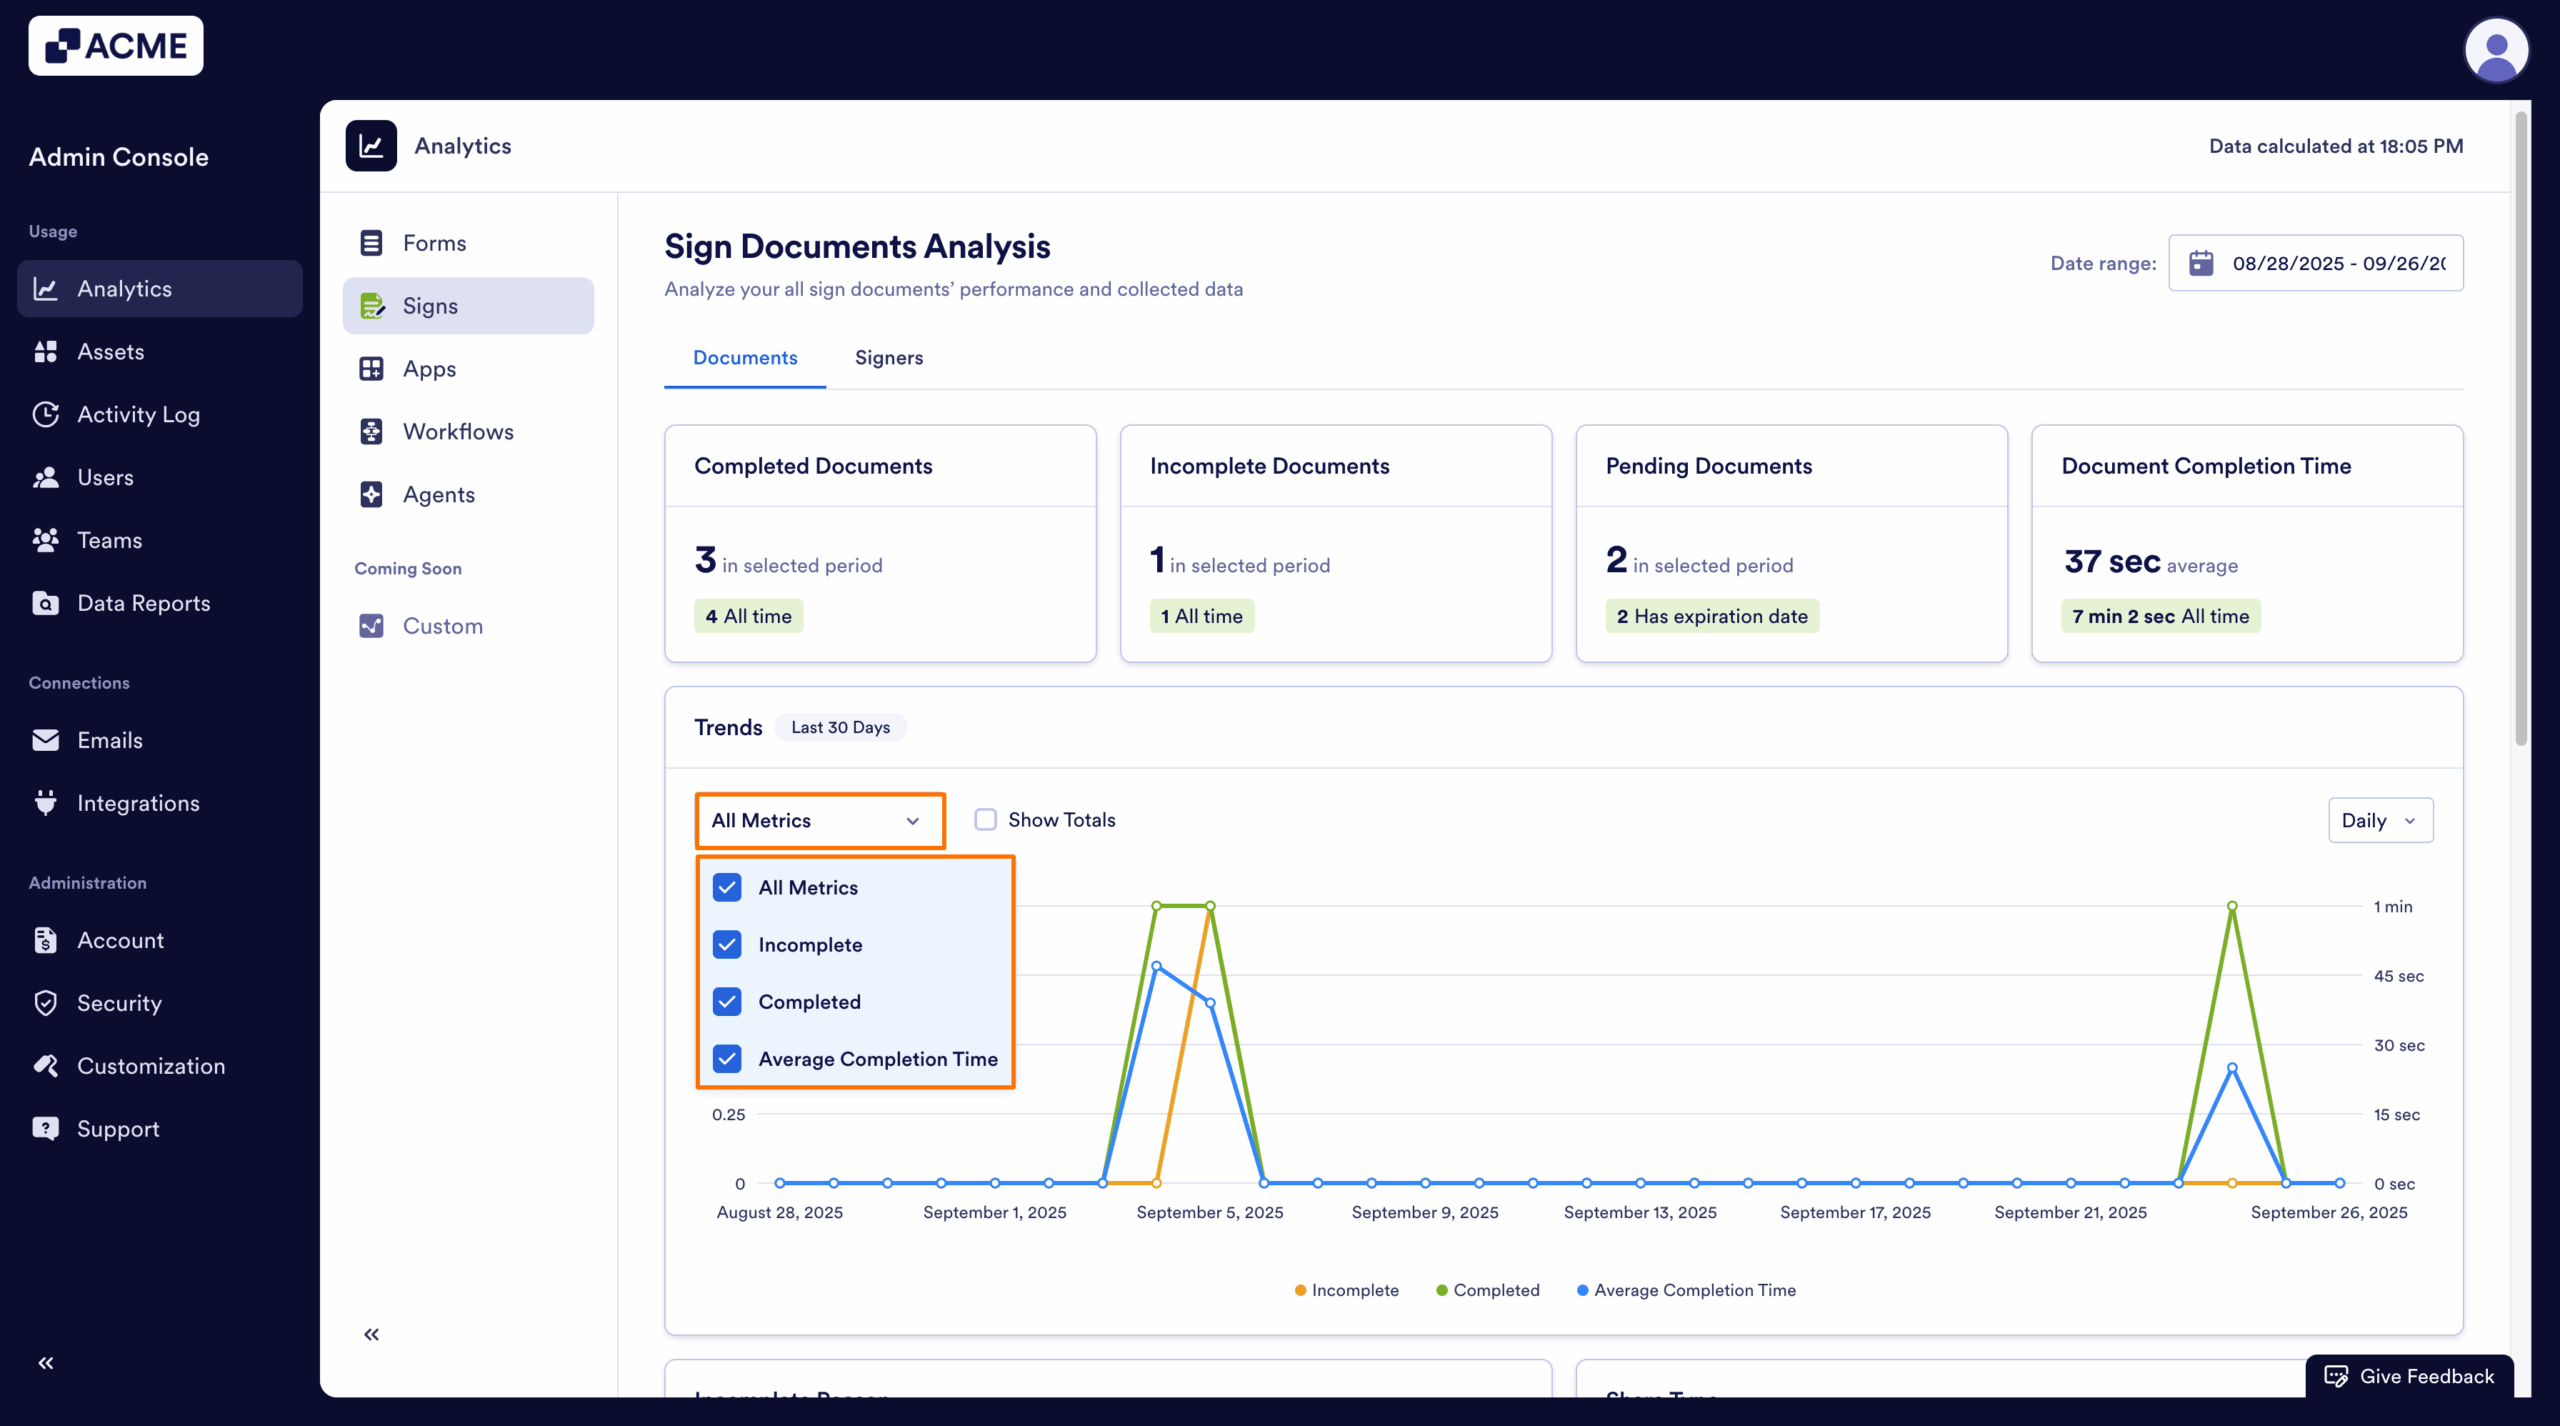Open the Assets section

(111, 351)
